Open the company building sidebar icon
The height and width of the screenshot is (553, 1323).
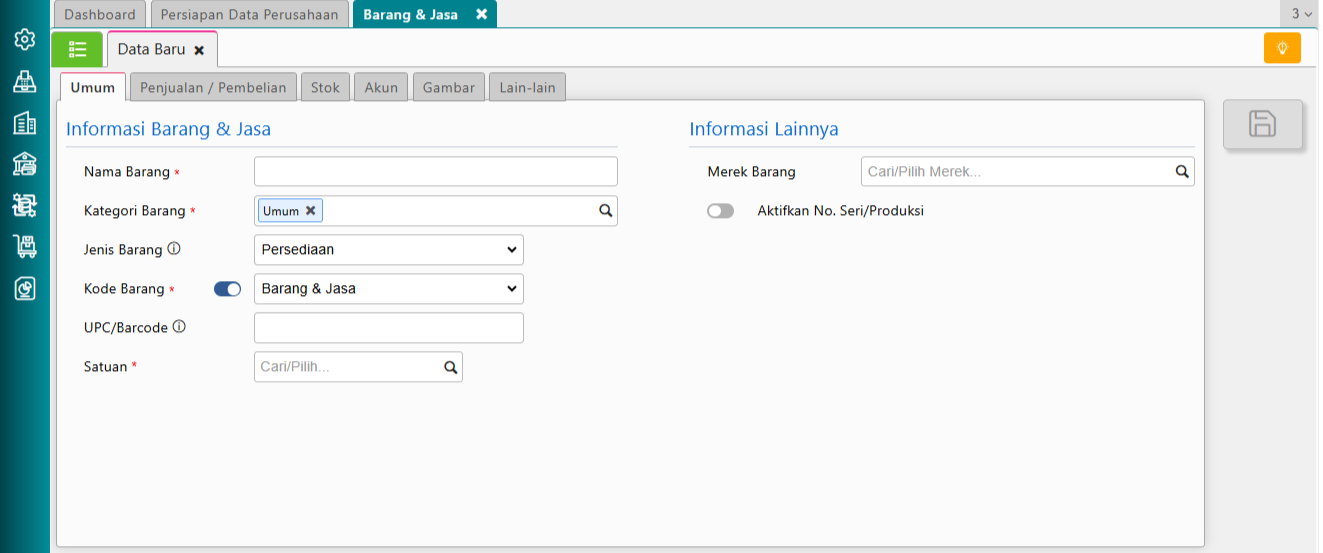point(25,123)
